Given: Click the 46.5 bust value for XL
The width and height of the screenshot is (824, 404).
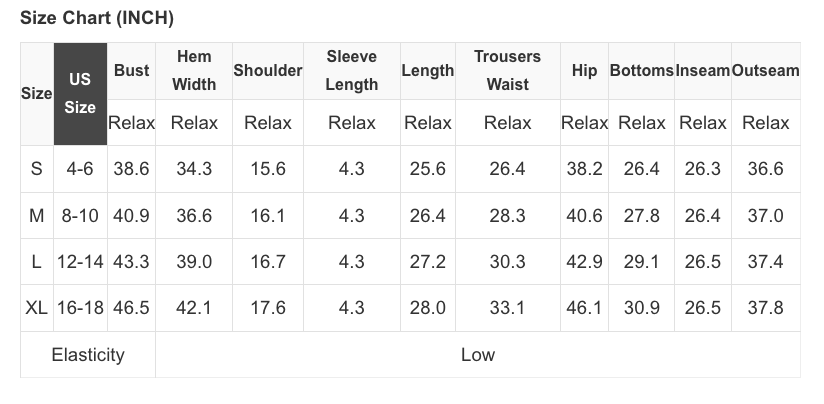Looking at the screenshot, I should [131, 308].
